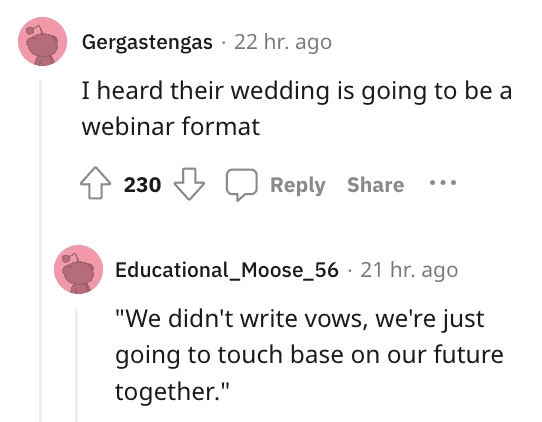
Task: Collapse the Educational_Moose_56 reply thread line
Action: (76, 365)
